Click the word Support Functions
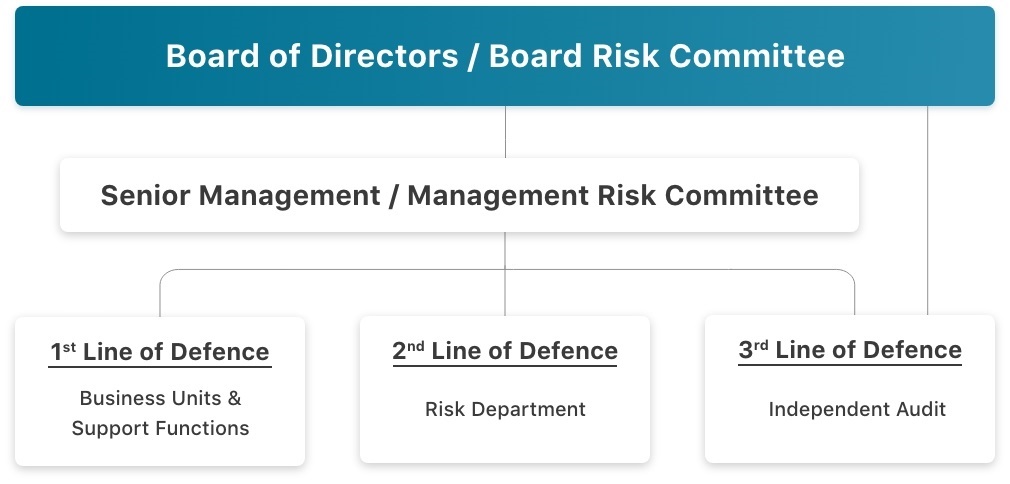Image resolution: width=1010 pixels, height=484 pixels. 160,428
